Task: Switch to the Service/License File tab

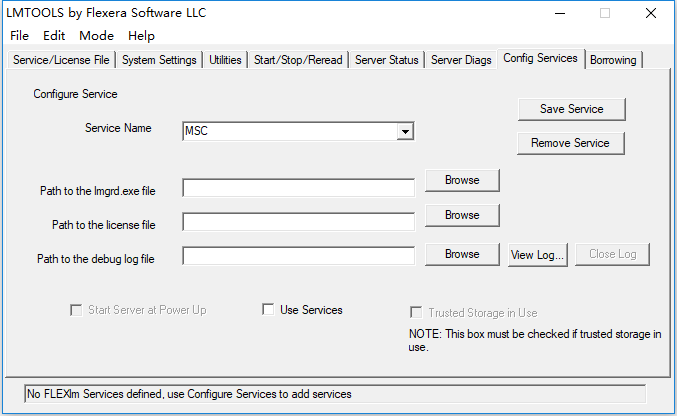Action: tap(61, 60)
